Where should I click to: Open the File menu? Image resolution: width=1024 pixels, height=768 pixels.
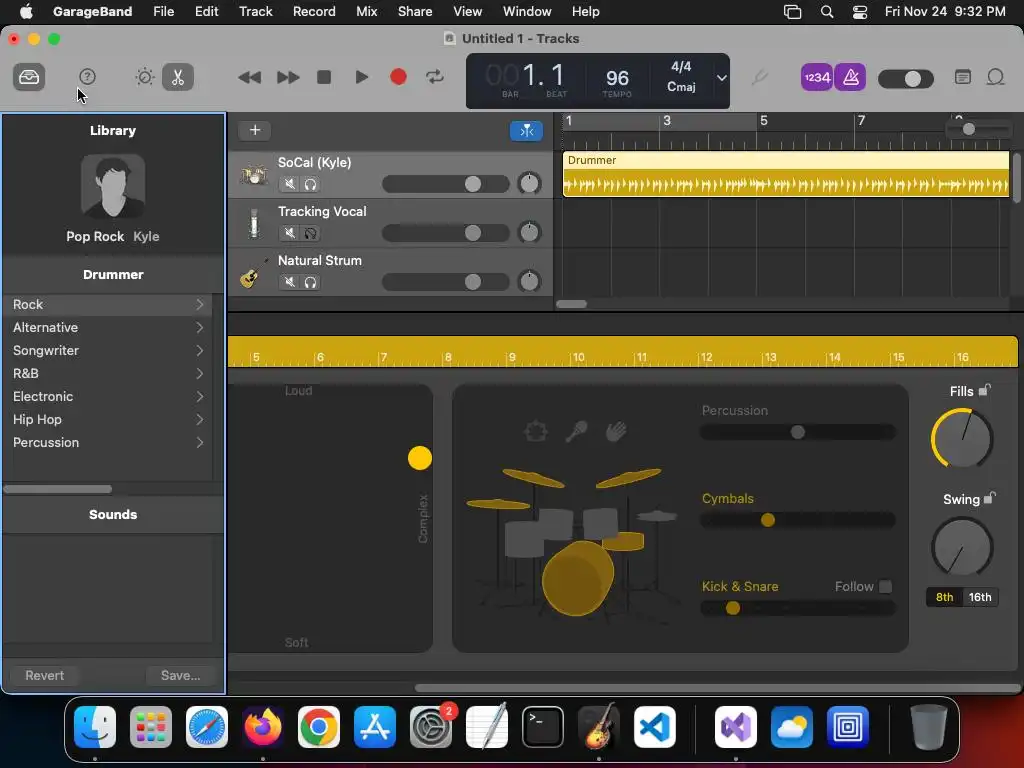163,11
